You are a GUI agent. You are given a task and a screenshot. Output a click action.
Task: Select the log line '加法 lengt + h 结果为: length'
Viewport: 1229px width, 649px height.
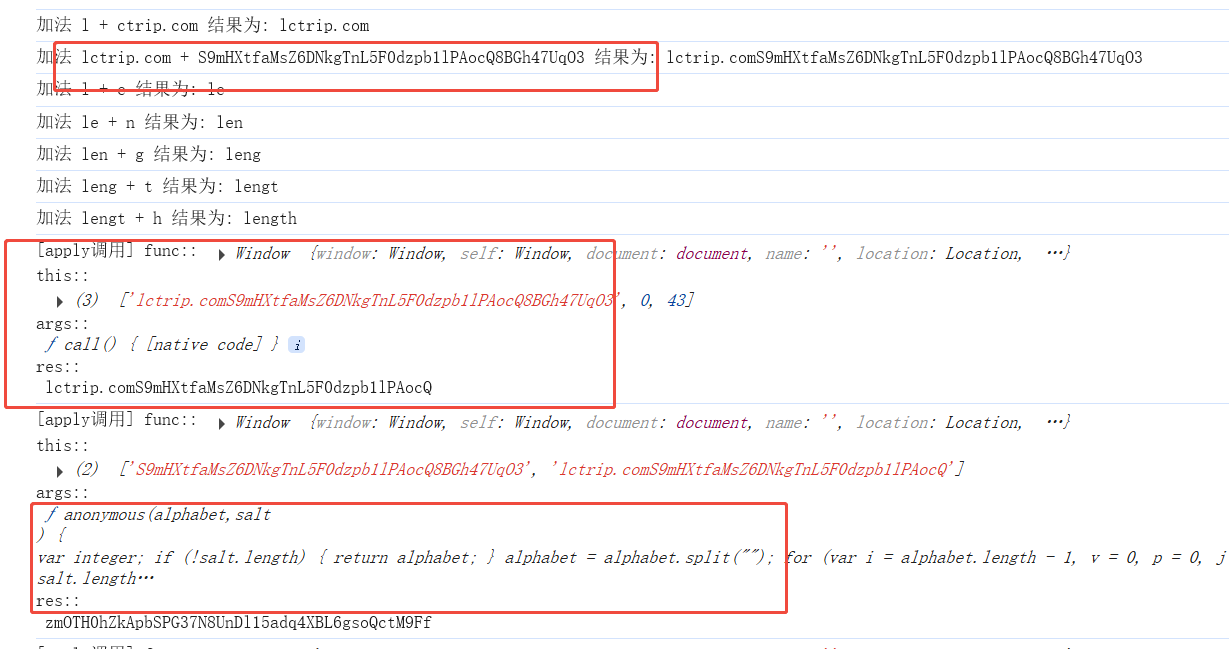(x=167, y=218)
